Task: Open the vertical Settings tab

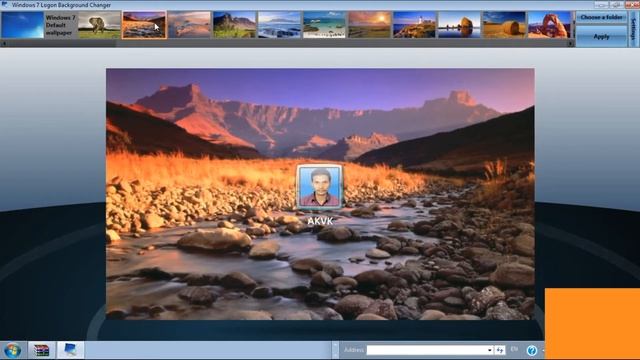Action: pos(634,29)
